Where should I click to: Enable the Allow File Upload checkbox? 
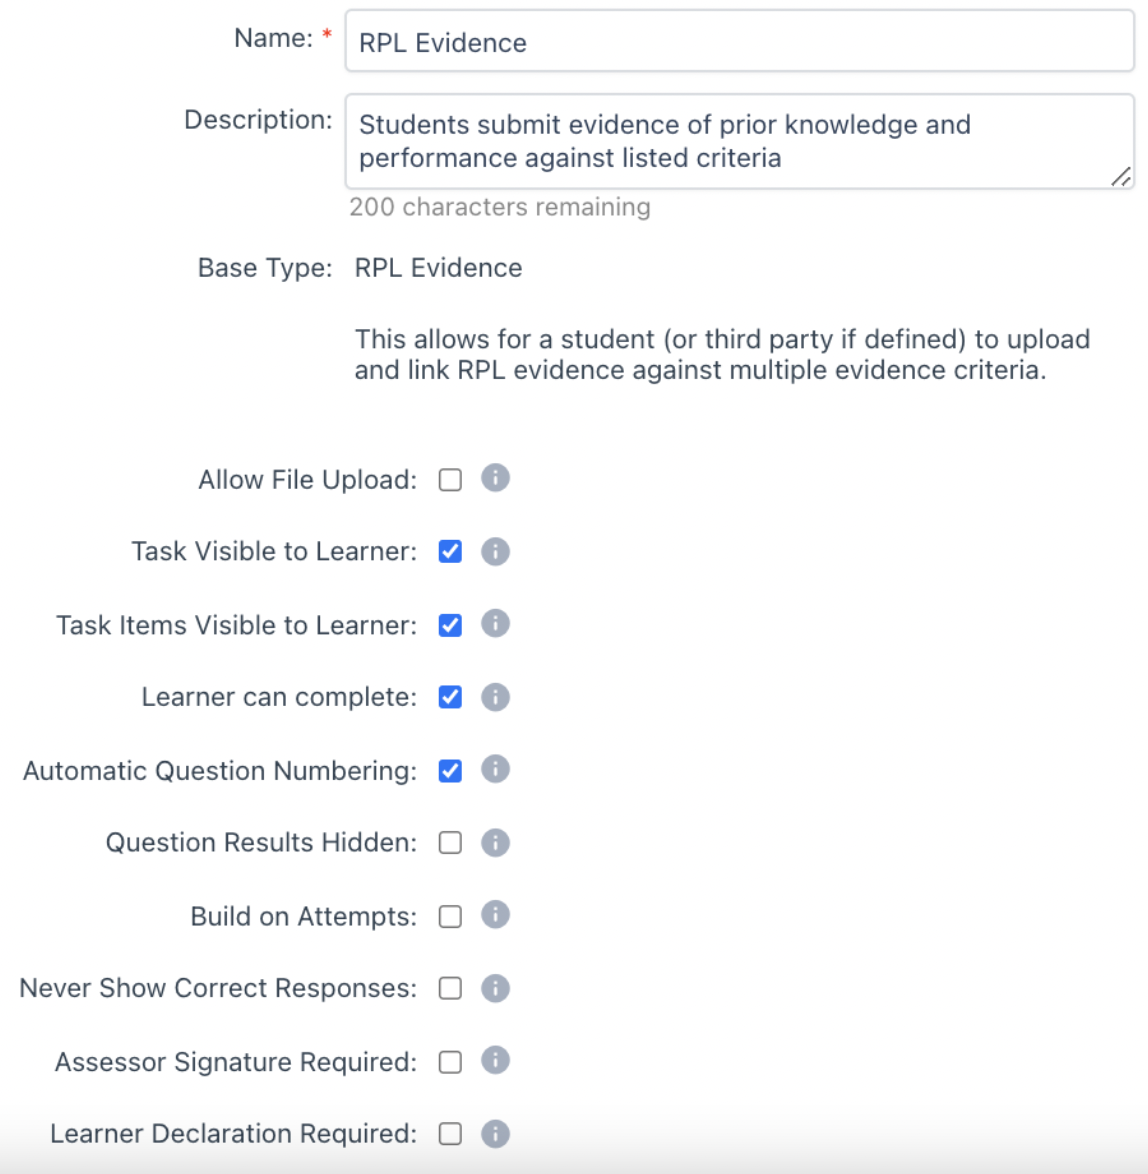pos(450,479)
